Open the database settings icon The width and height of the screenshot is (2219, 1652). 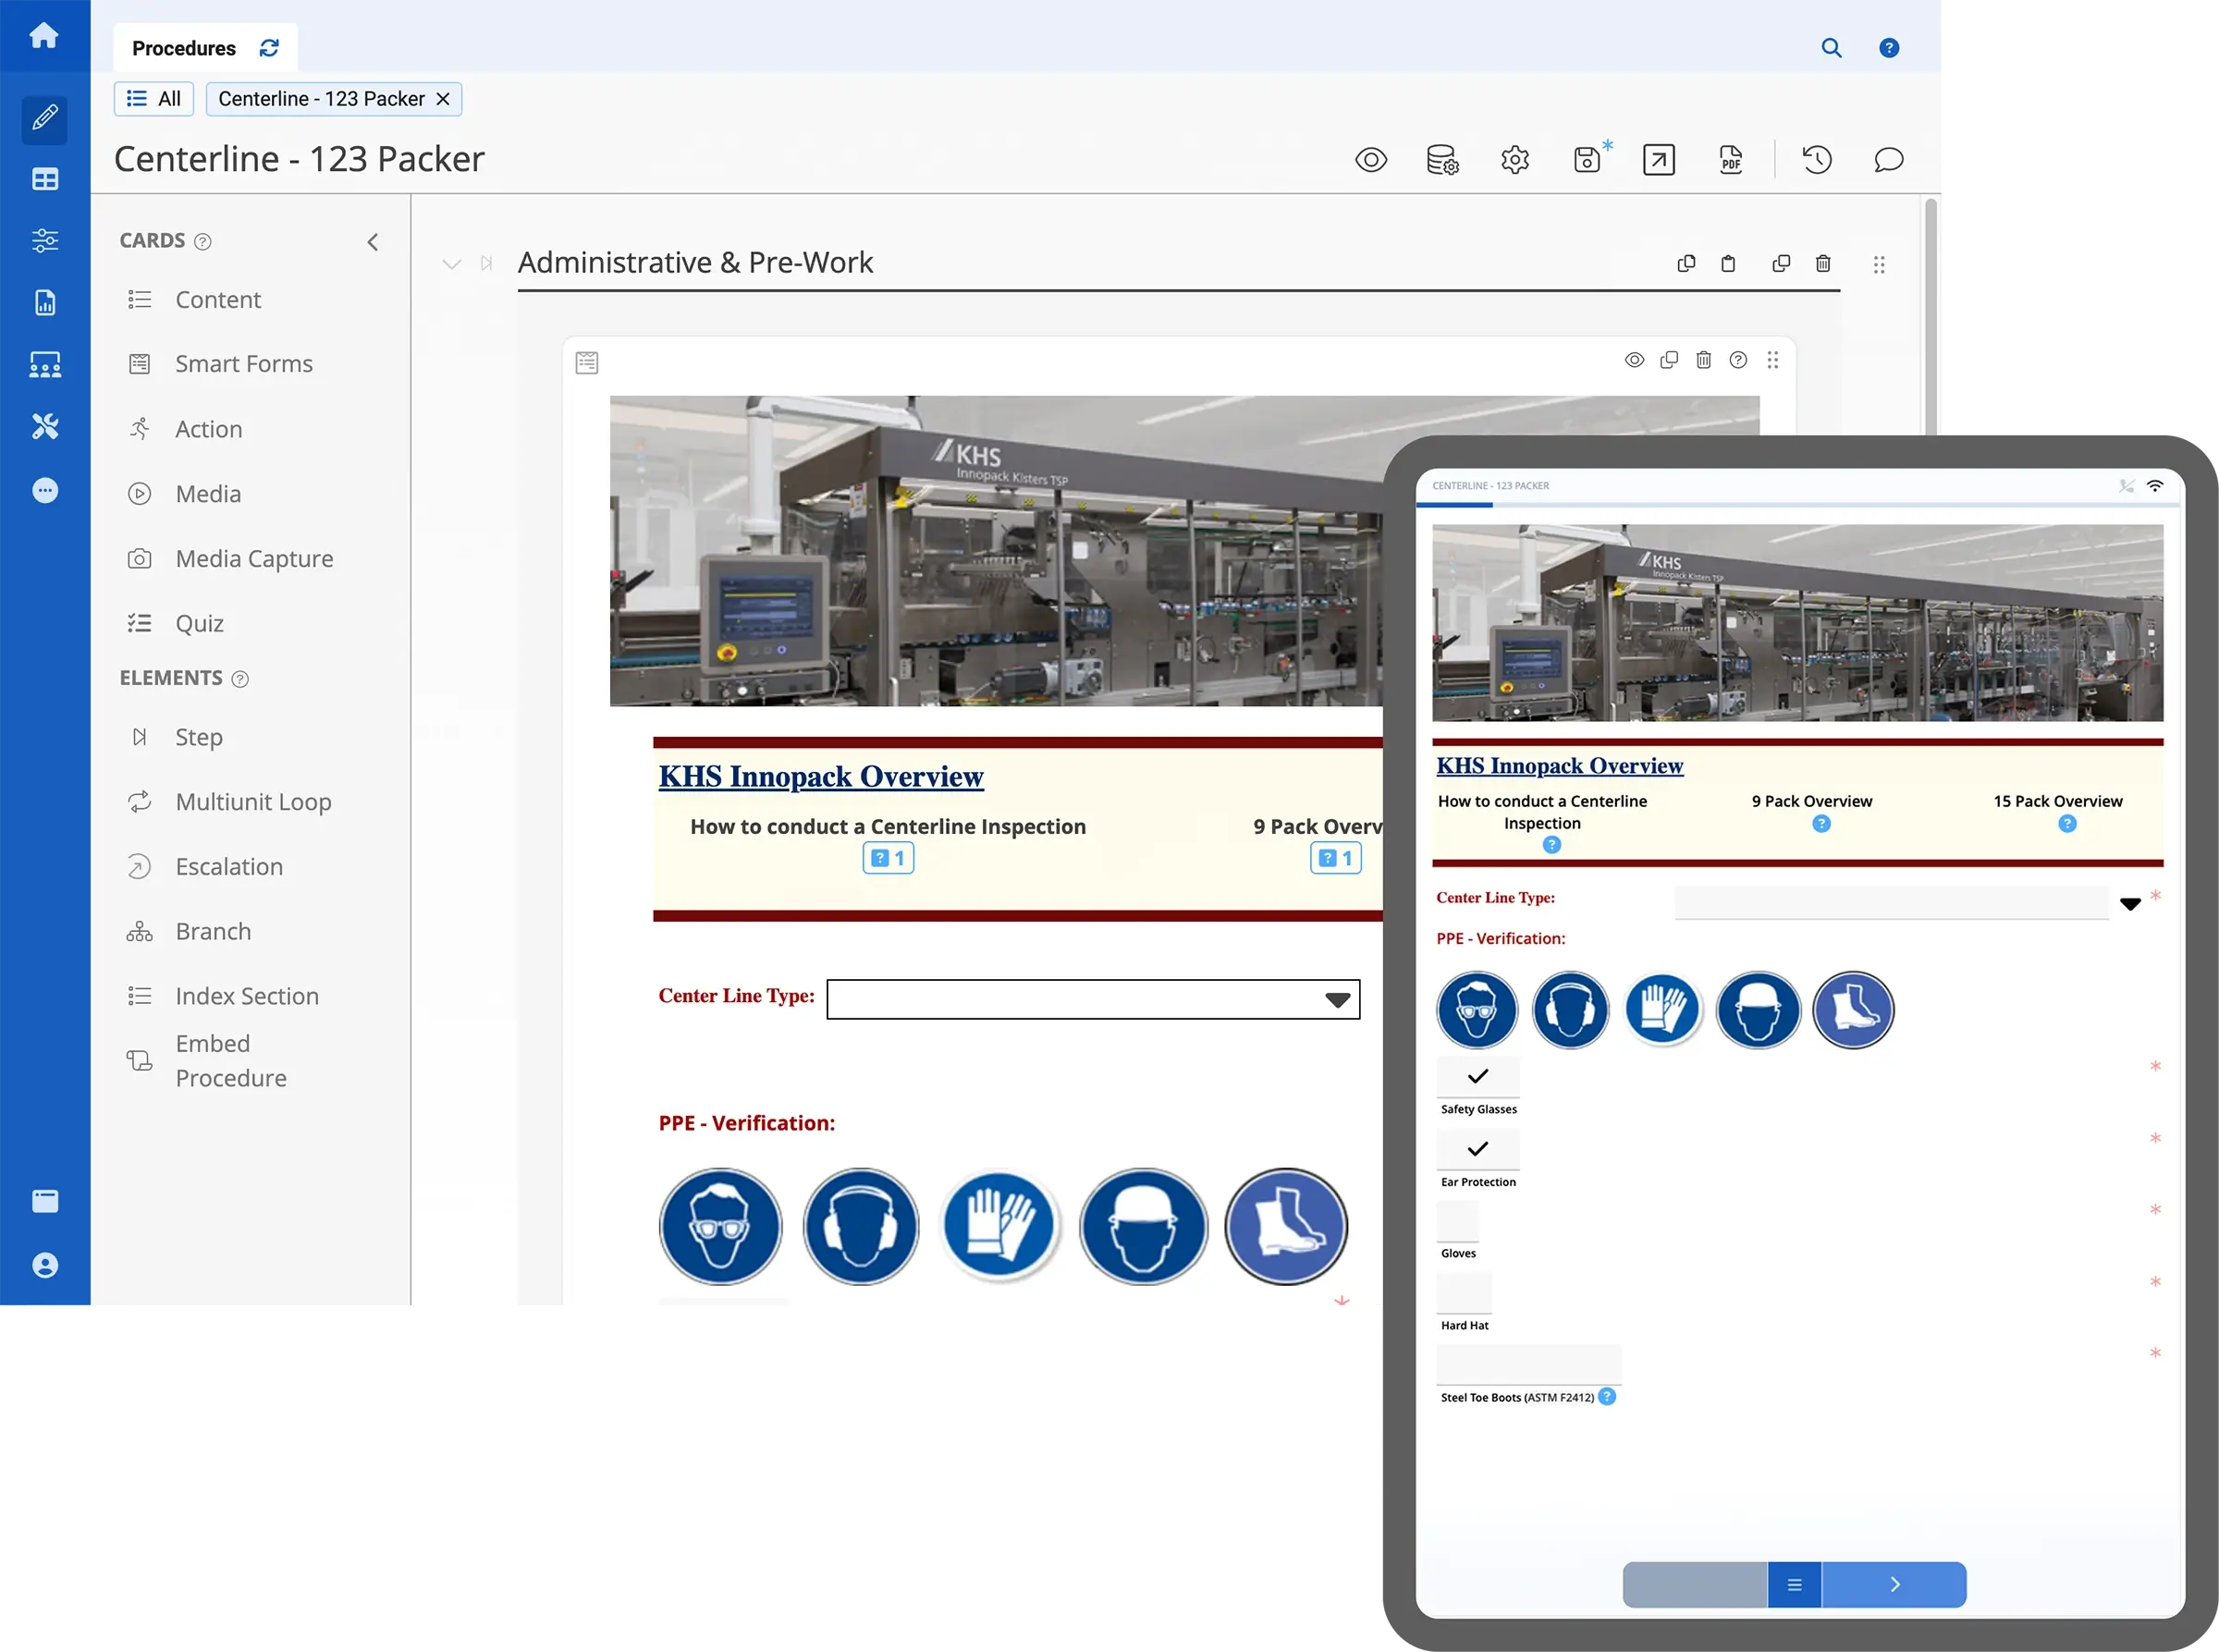[x=1442, y=160]
